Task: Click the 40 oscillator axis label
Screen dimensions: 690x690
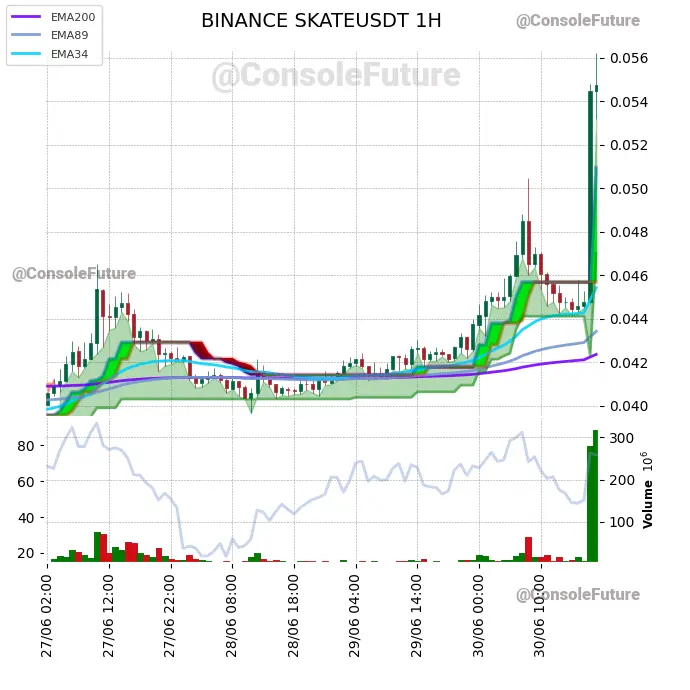Action: pos(26,518)
